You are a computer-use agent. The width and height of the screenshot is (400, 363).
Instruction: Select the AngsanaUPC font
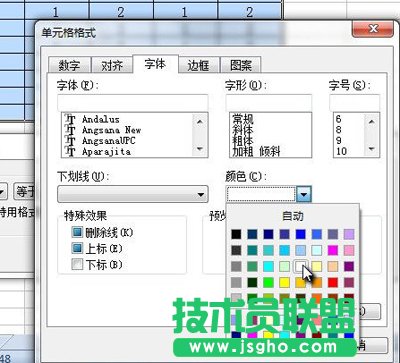pos(108,141)
